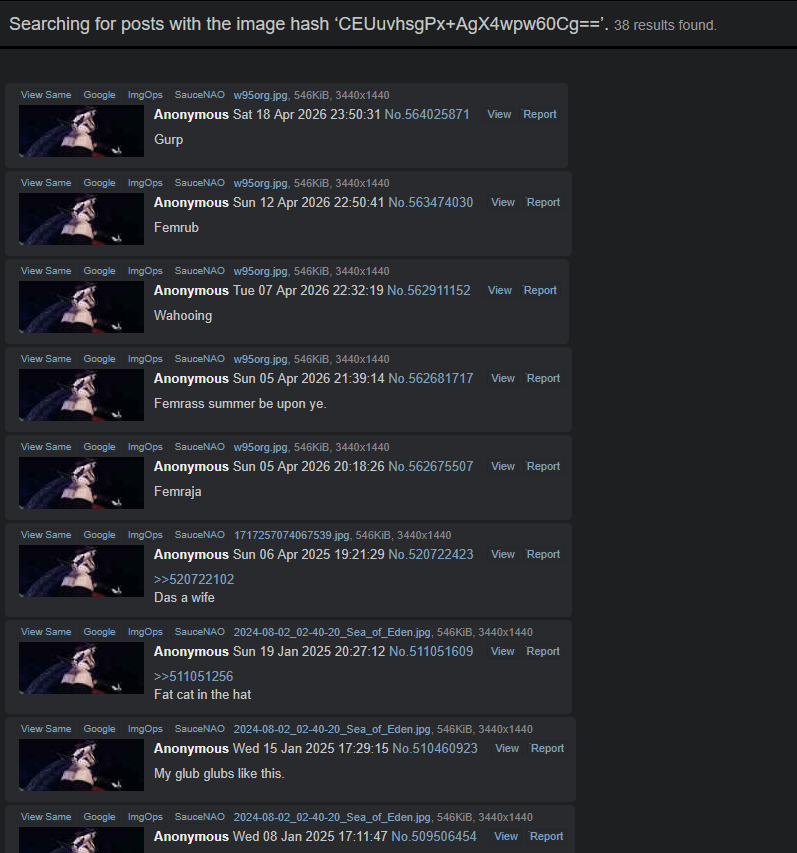Click SauceNAO on the Femrub post
797x853 pixels.
click(199, 183)
